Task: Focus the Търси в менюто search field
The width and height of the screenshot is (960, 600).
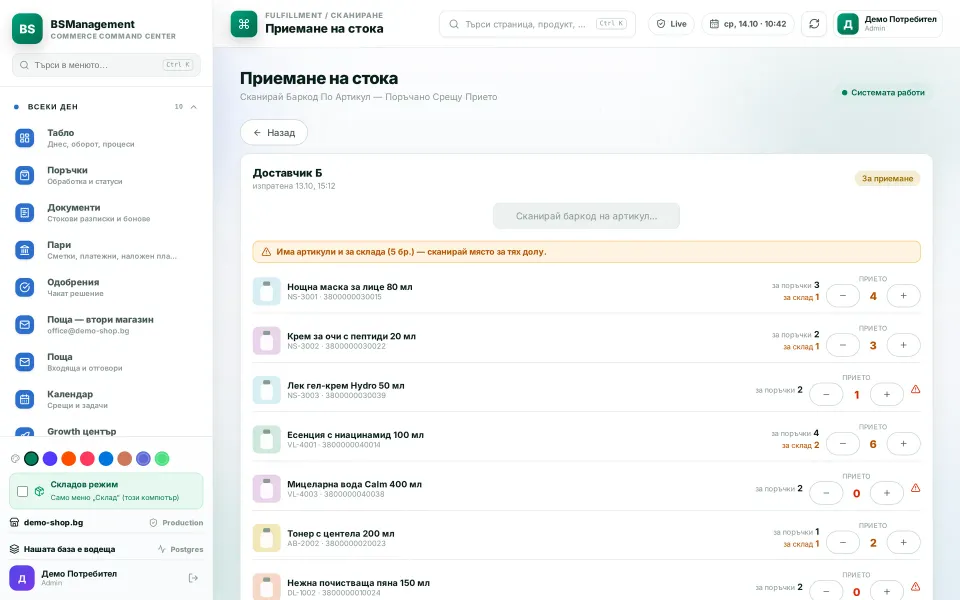Action: (x=107, y=65)
